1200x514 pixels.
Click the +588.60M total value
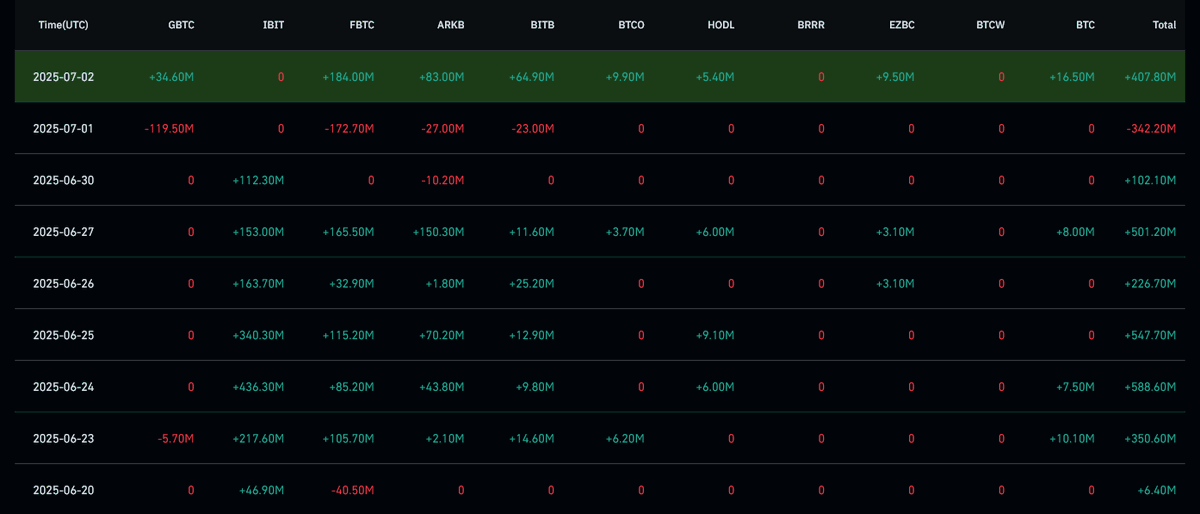1149,387
